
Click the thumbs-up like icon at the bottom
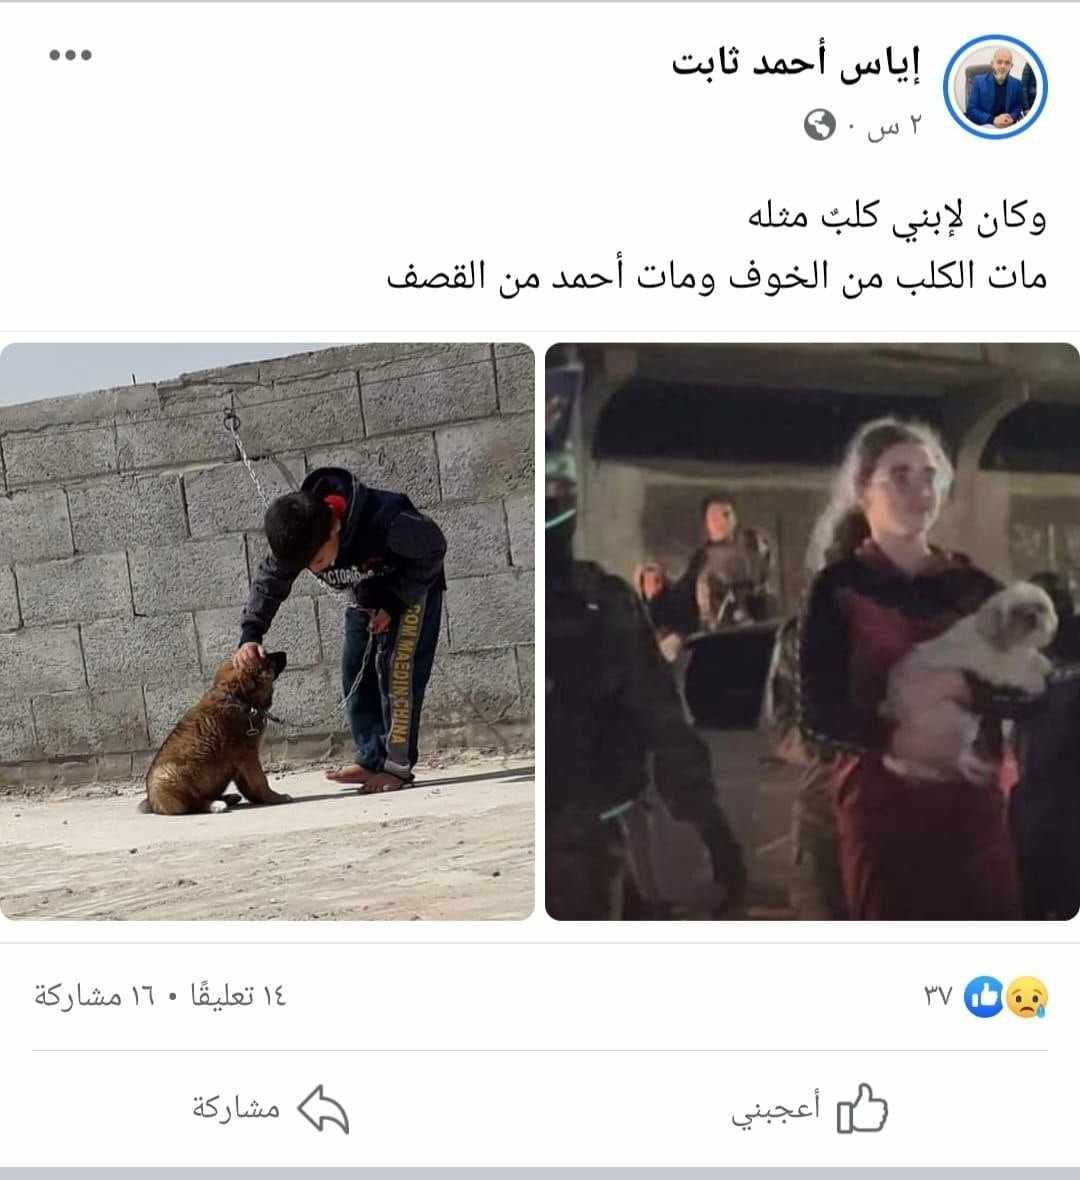(862, 1109)
